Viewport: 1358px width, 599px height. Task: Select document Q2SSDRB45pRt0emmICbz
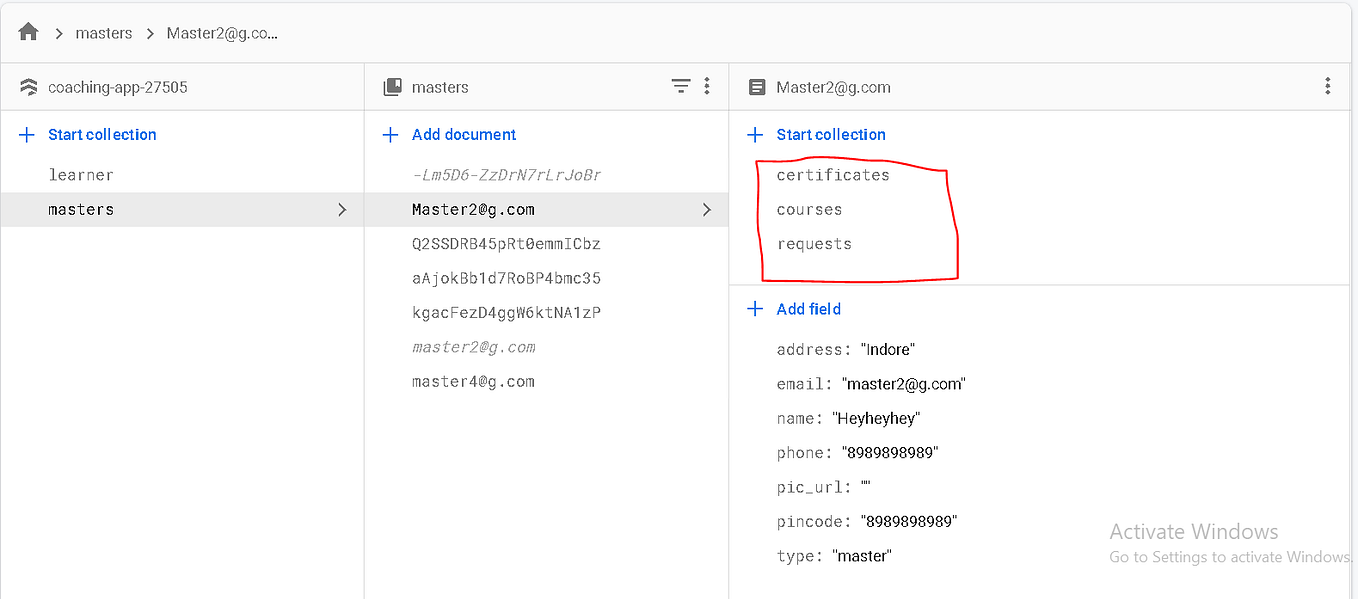[506, 243]
